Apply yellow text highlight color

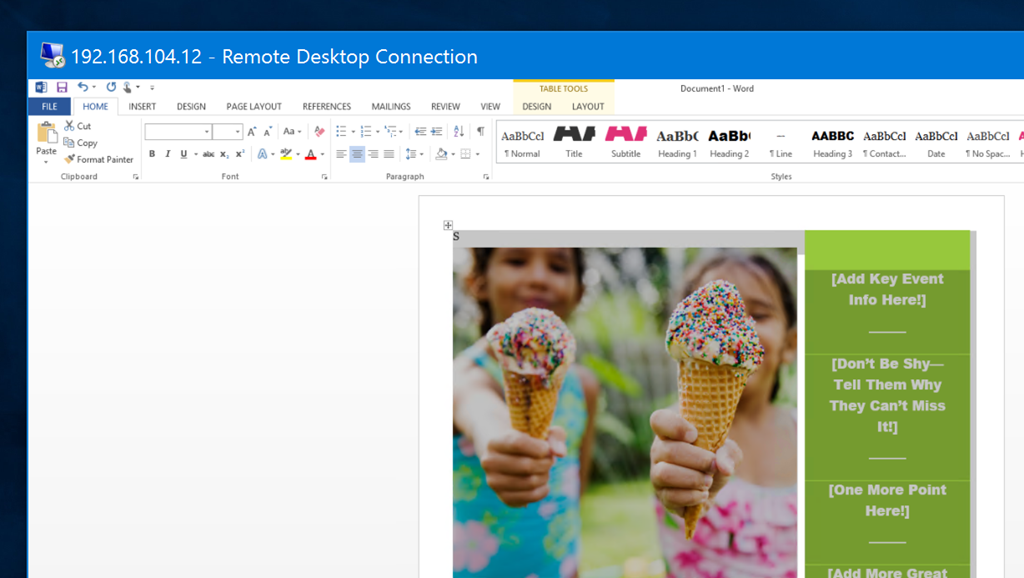(x=286, y=154)
